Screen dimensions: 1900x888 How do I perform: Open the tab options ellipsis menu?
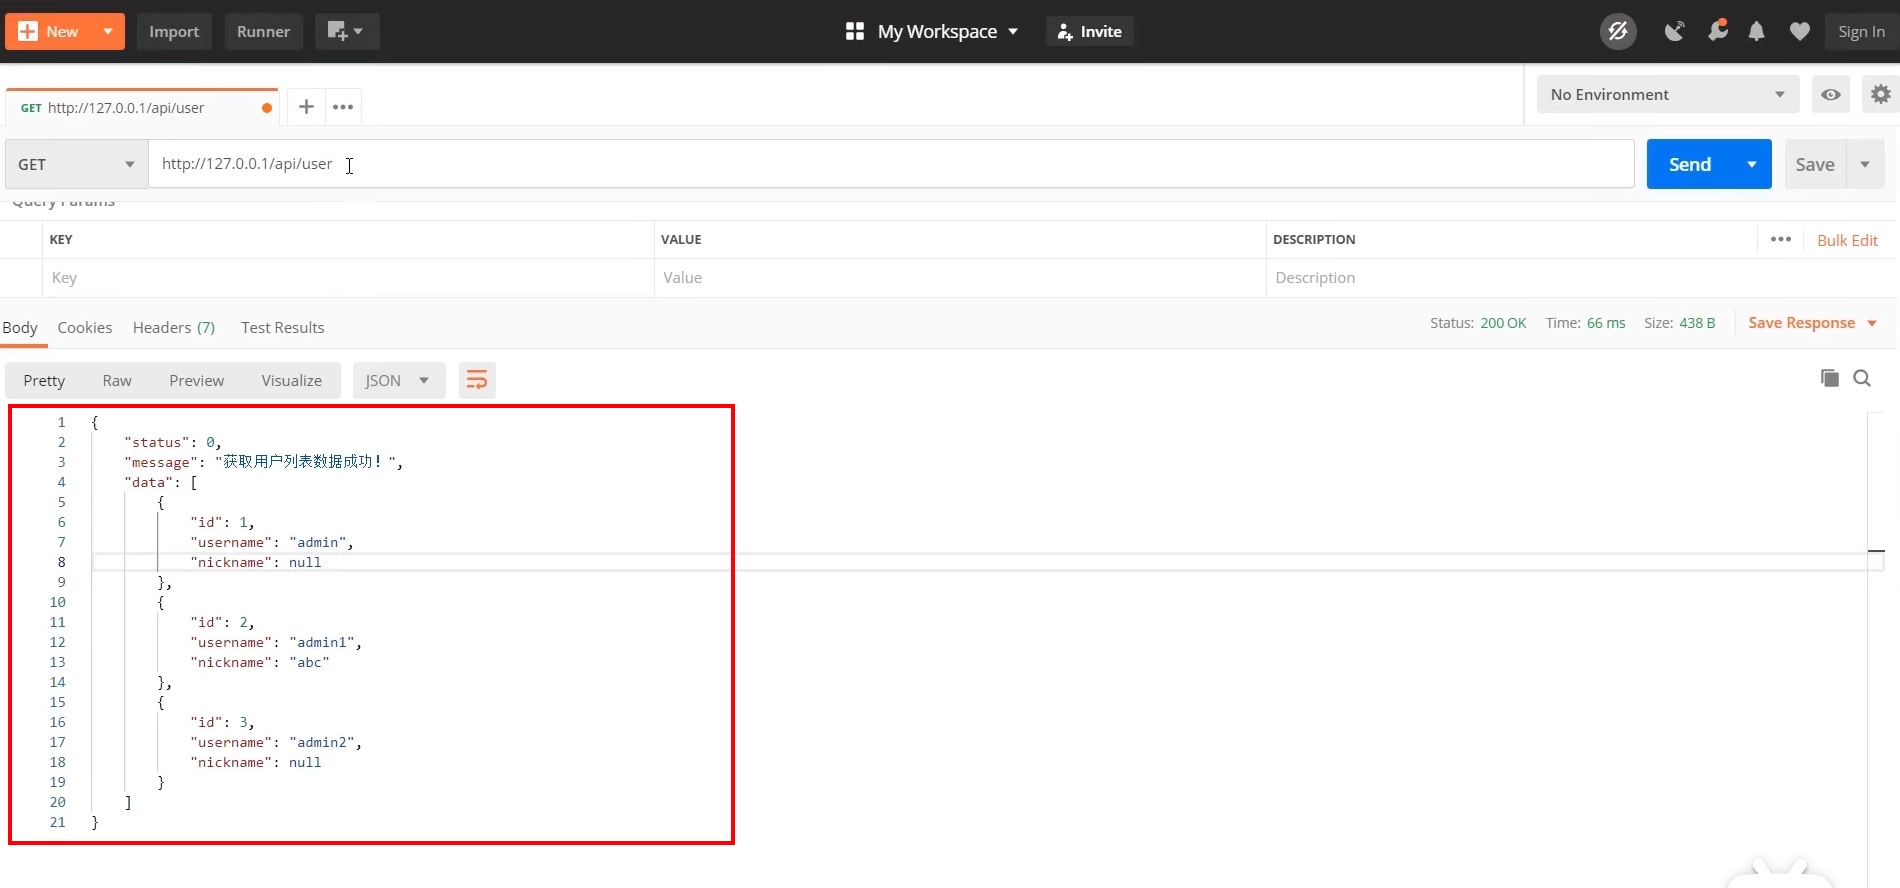click(343, 107)
